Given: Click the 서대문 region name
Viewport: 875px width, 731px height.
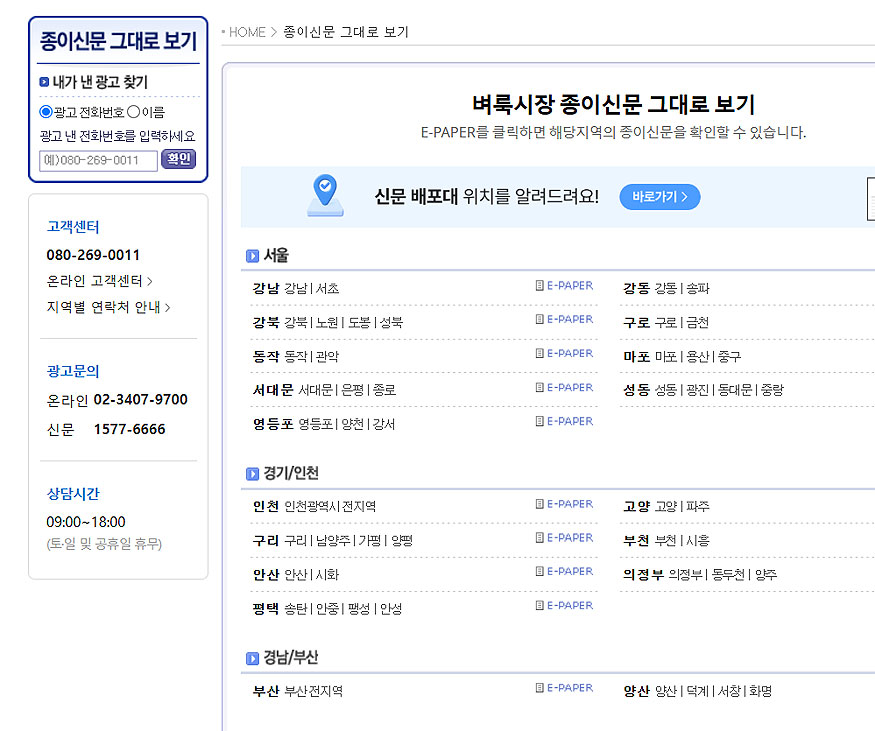Looking at the screenshot, I should (273, 390).
